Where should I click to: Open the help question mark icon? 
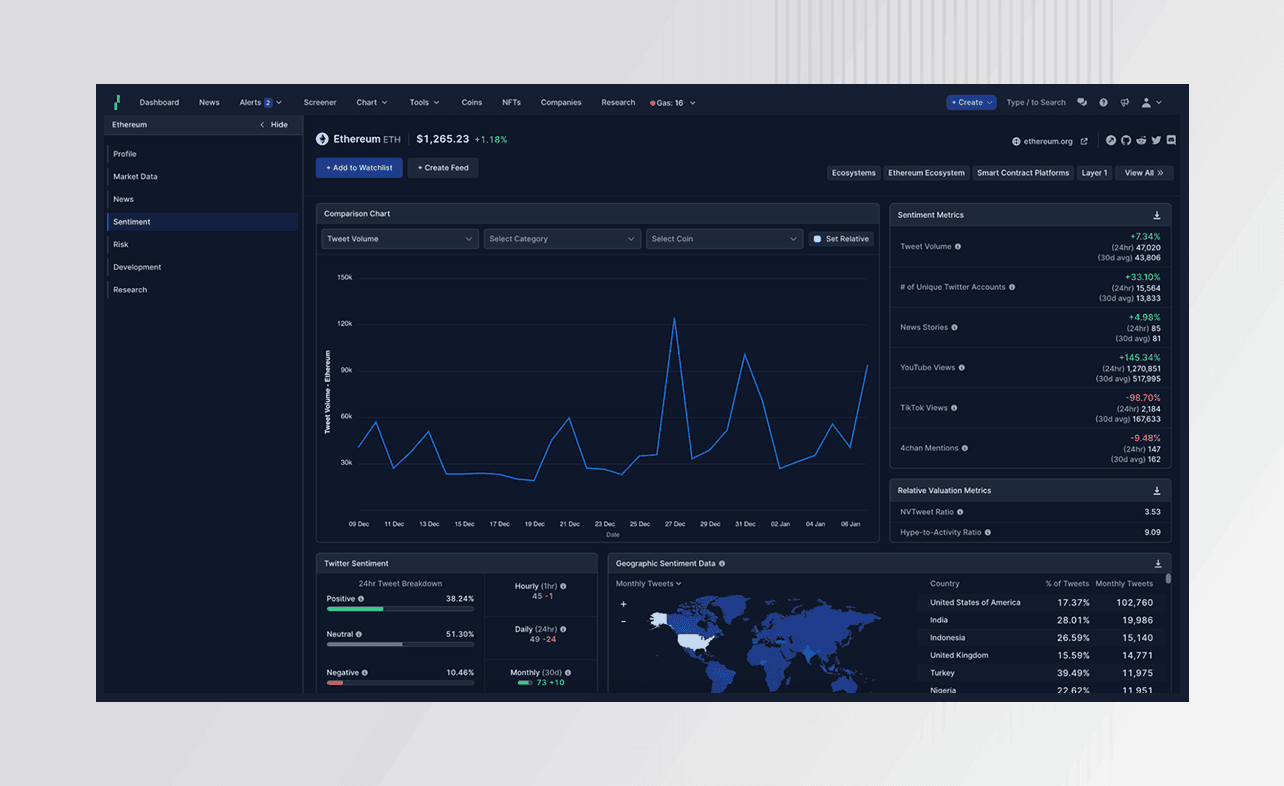coord(1103,102)
